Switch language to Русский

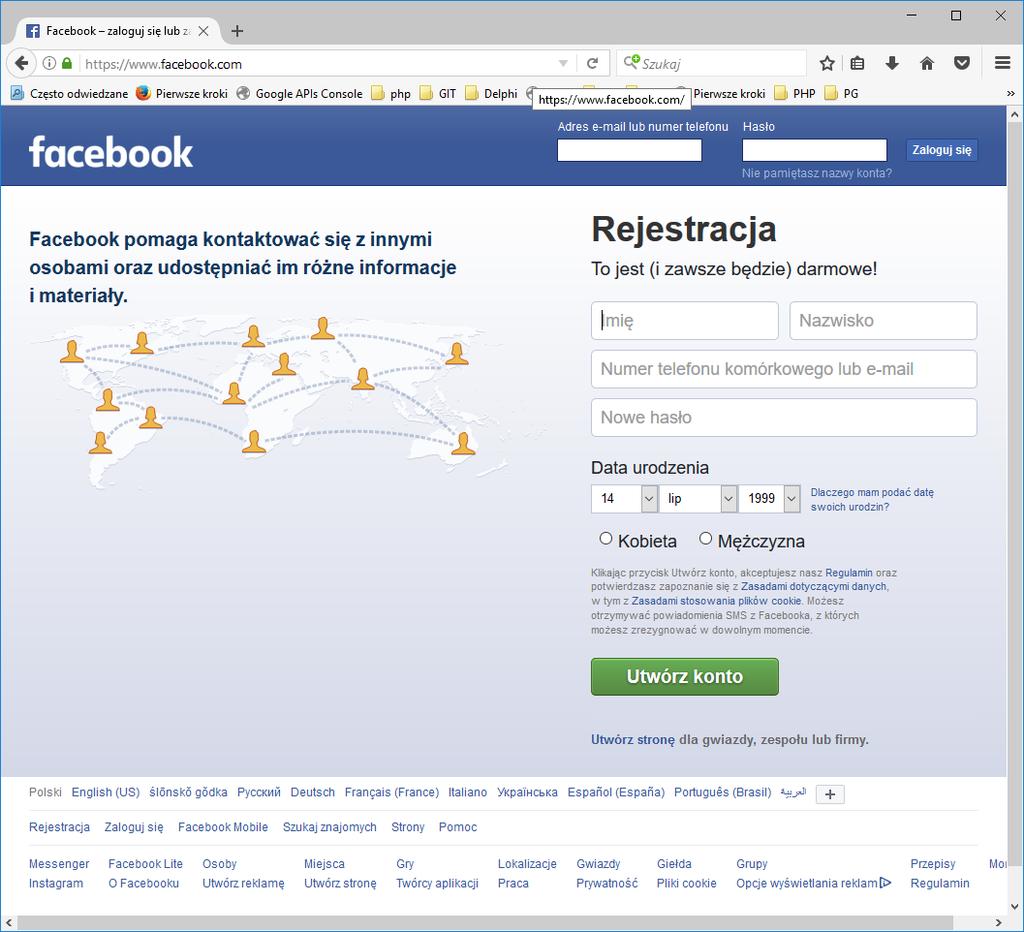pyautogui.click(x=259, y=792)
